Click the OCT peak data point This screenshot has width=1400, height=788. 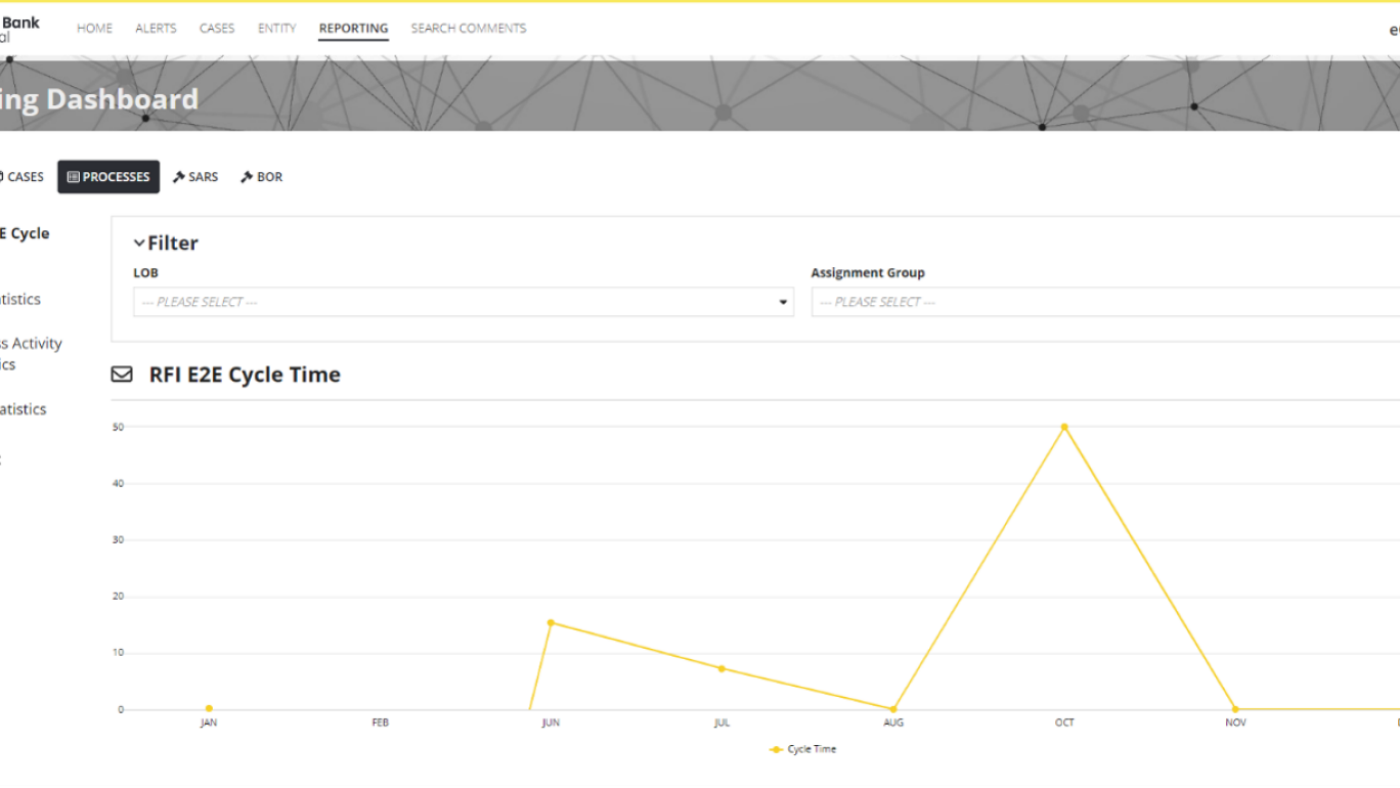[x=1064, y=427]
